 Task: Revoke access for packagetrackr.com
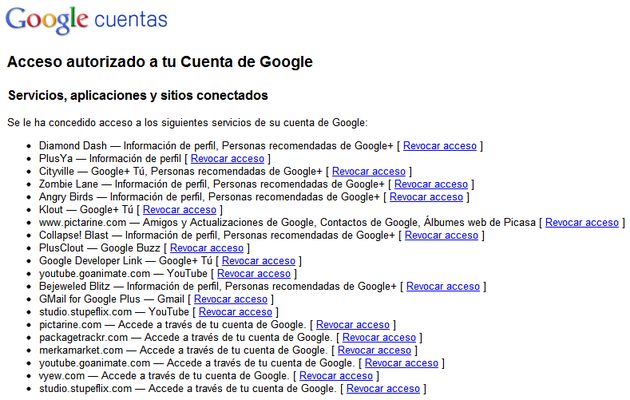click(379, 338)
